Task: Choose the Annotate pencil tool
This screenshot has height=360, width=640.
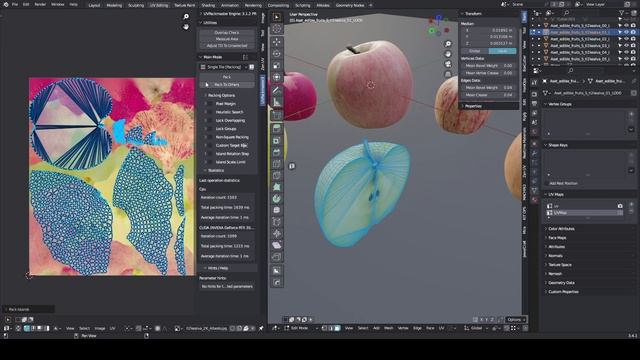Action: pyautogui.click(x=277, y=90)
